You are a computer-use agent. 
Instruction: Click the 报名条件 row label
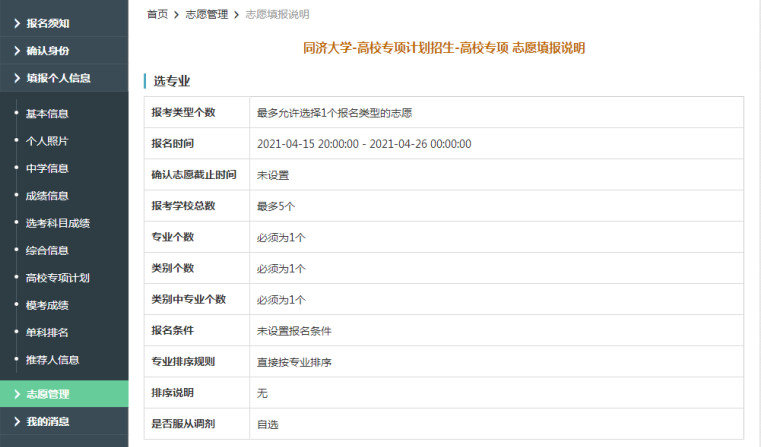click(x=173, y=331)
